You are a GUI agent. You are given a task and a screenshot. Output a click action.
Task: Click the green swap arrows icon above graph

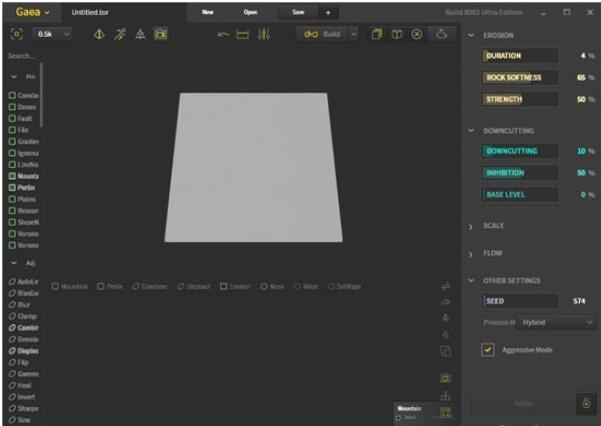click(x=445, y=287)
